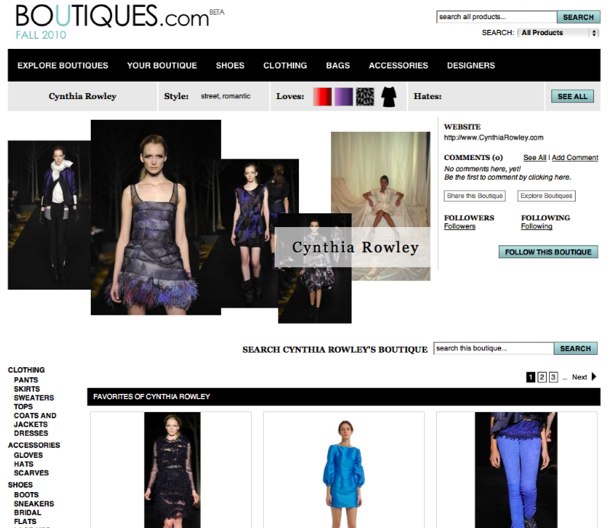Click the Clothing sidebar heading

point(26,370)
